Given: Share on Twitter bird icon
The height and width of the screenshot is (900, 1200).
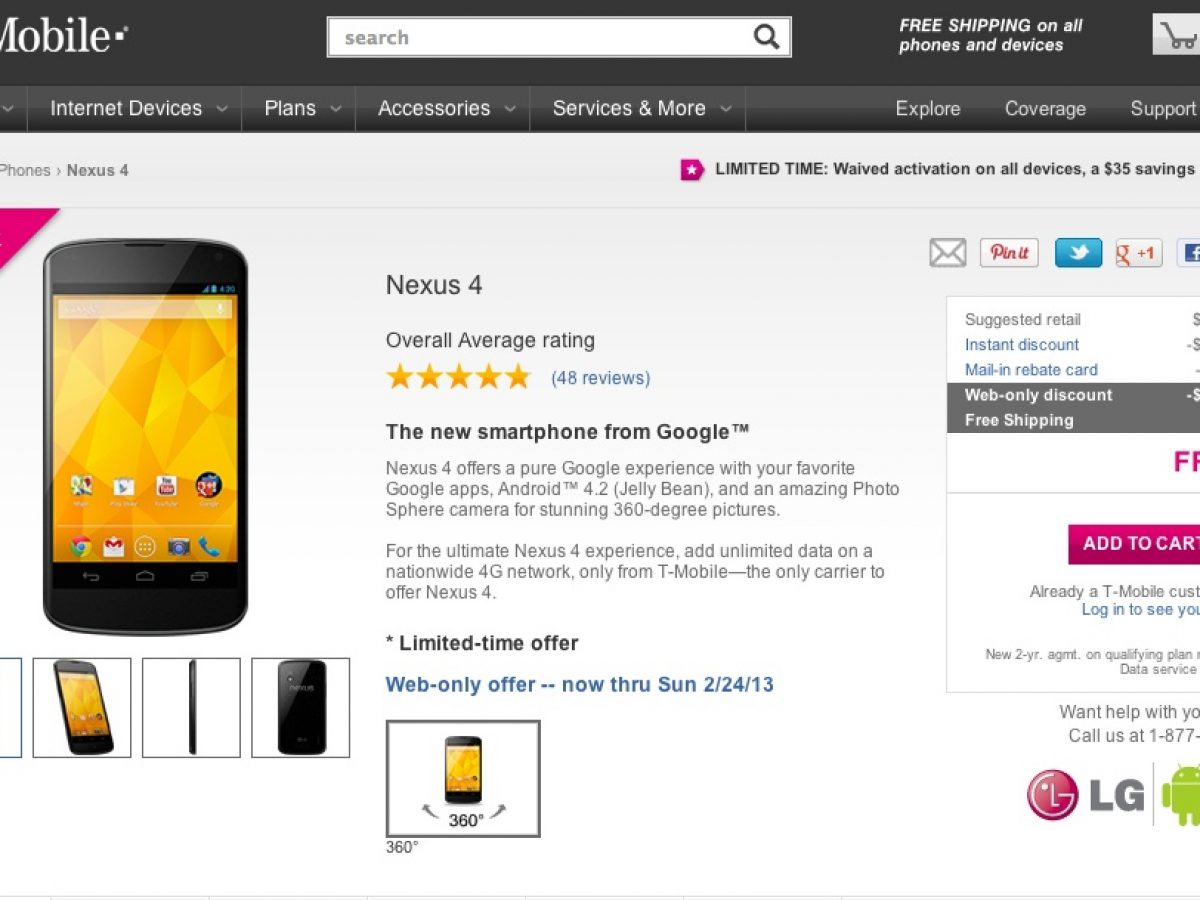Looking at the screenshot, I should [1078, 253].
